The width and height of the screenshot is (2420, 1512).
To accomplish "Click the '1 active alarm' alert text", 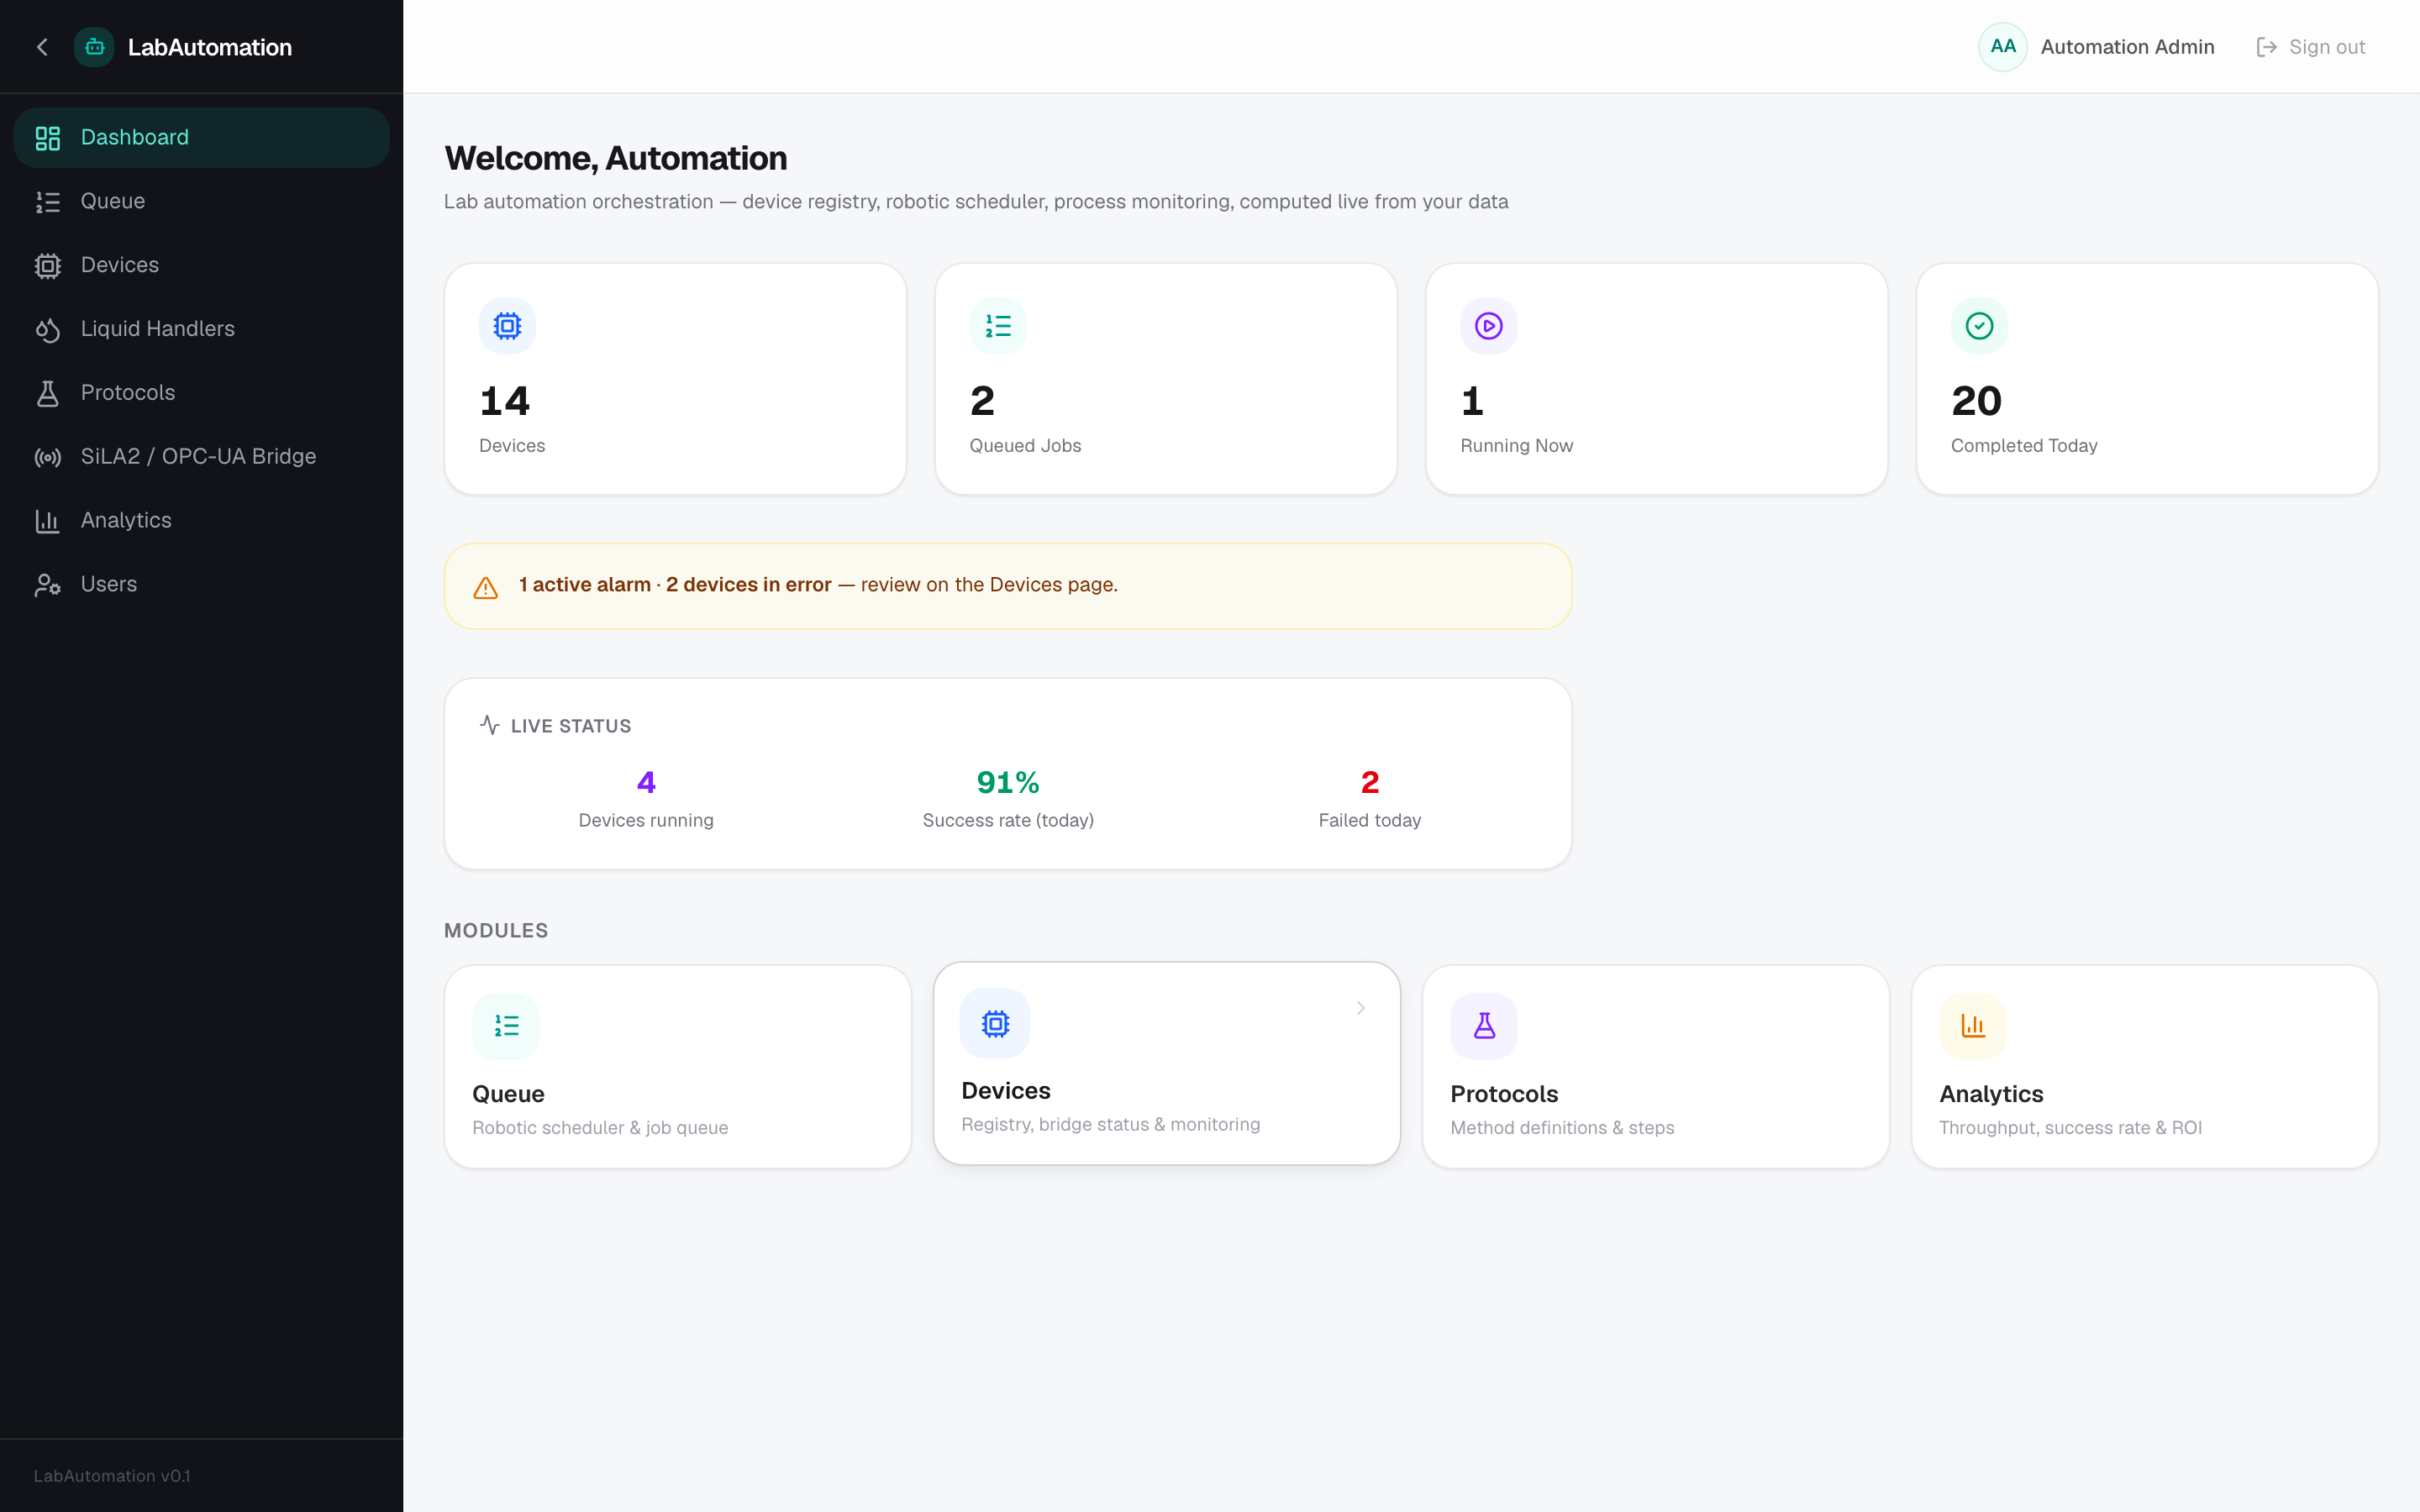I will [x=585, y=585].
